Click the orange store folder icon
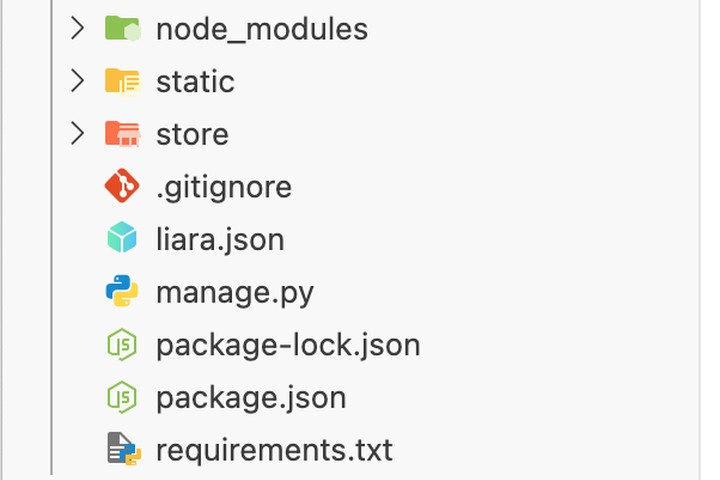 122,134
